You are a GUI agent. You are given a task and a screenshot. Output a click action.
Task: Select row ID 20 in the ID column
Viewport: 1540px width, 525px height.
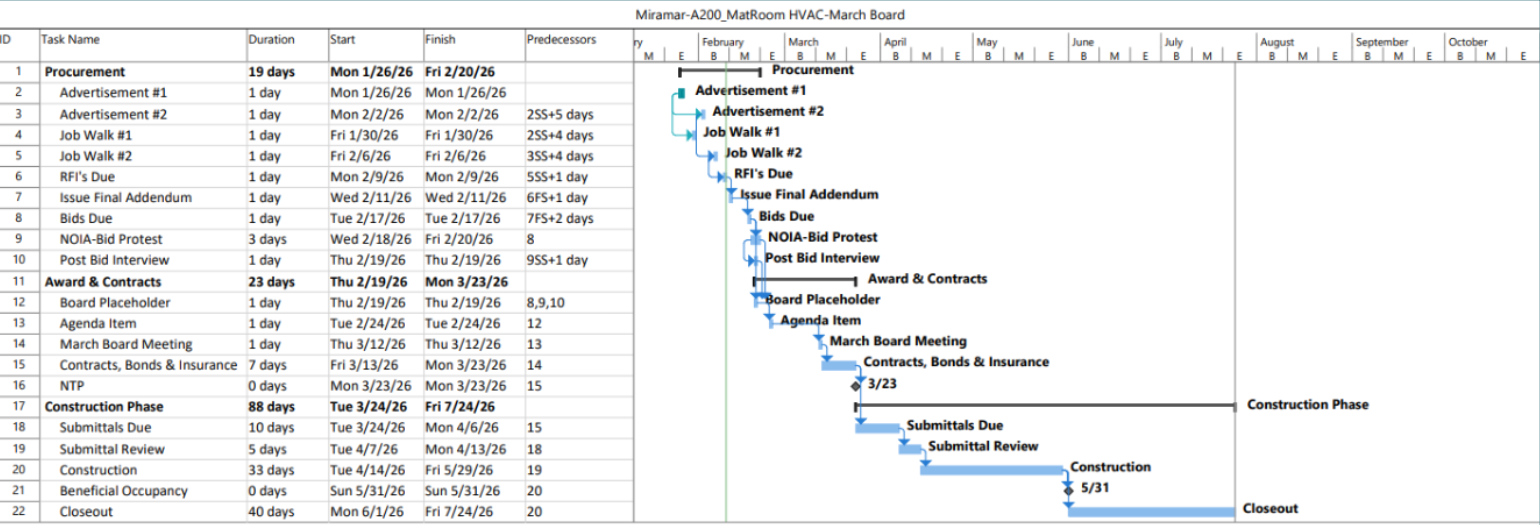click(x=18, y=470)
